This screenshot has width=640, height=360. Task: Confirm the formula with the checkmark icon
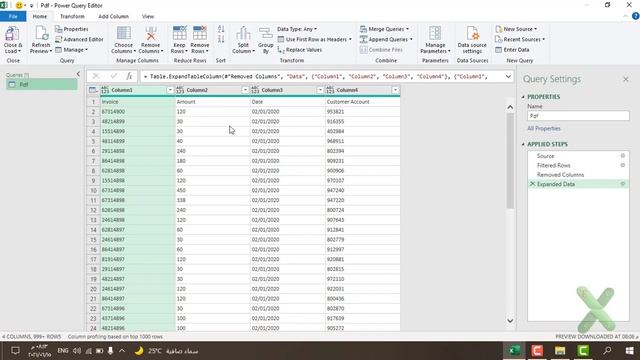tap(113, 76)
